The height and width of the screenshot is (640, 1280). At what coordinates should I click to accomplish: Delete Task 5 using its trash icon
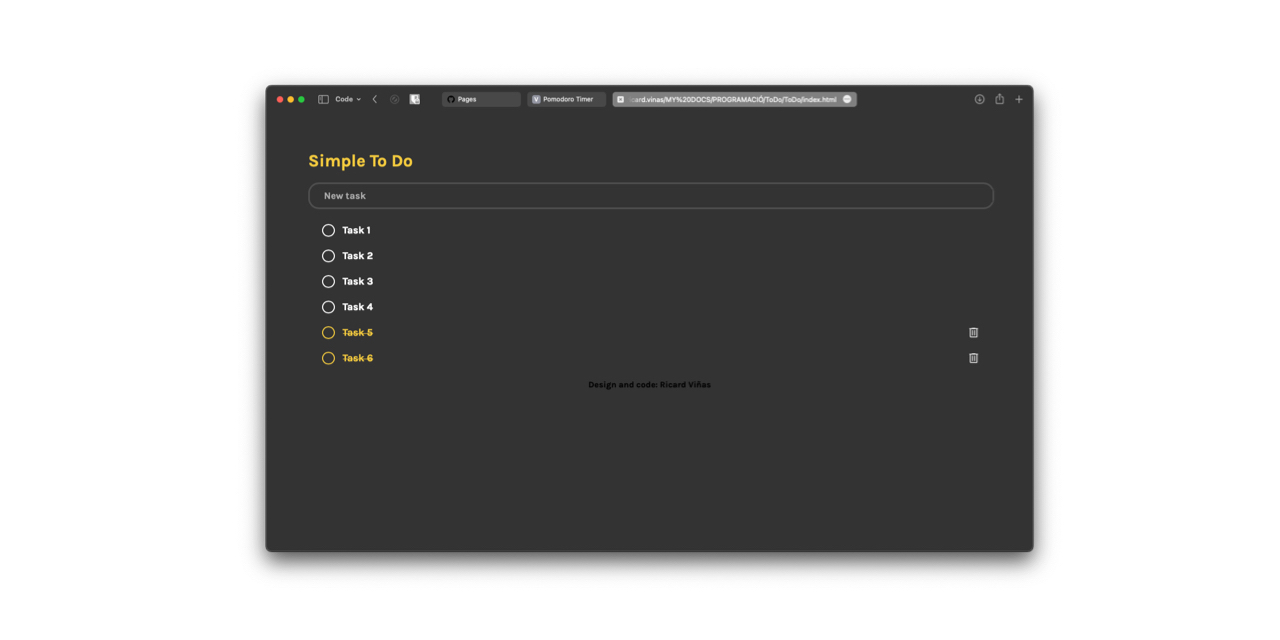tap(973, 332)
